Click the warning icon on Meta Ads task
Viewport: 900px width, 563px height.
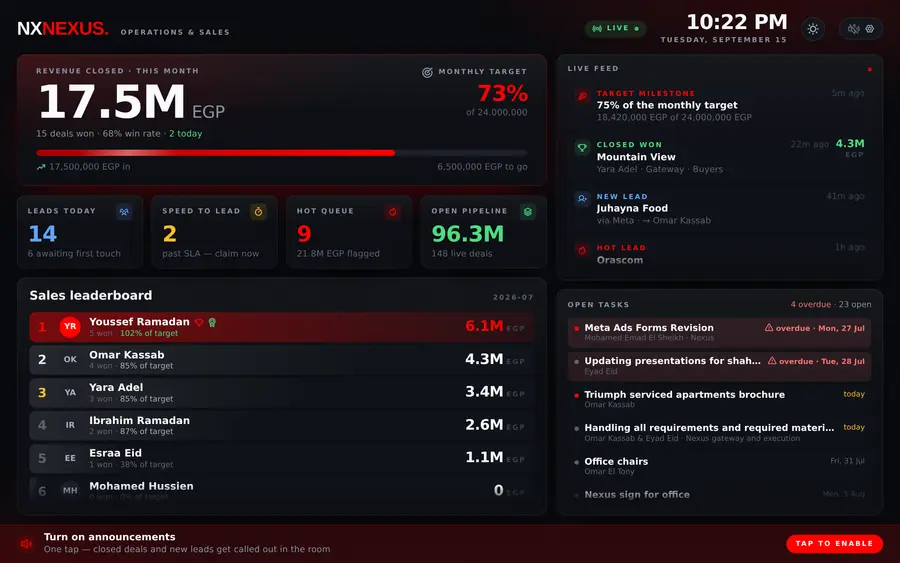769,328
